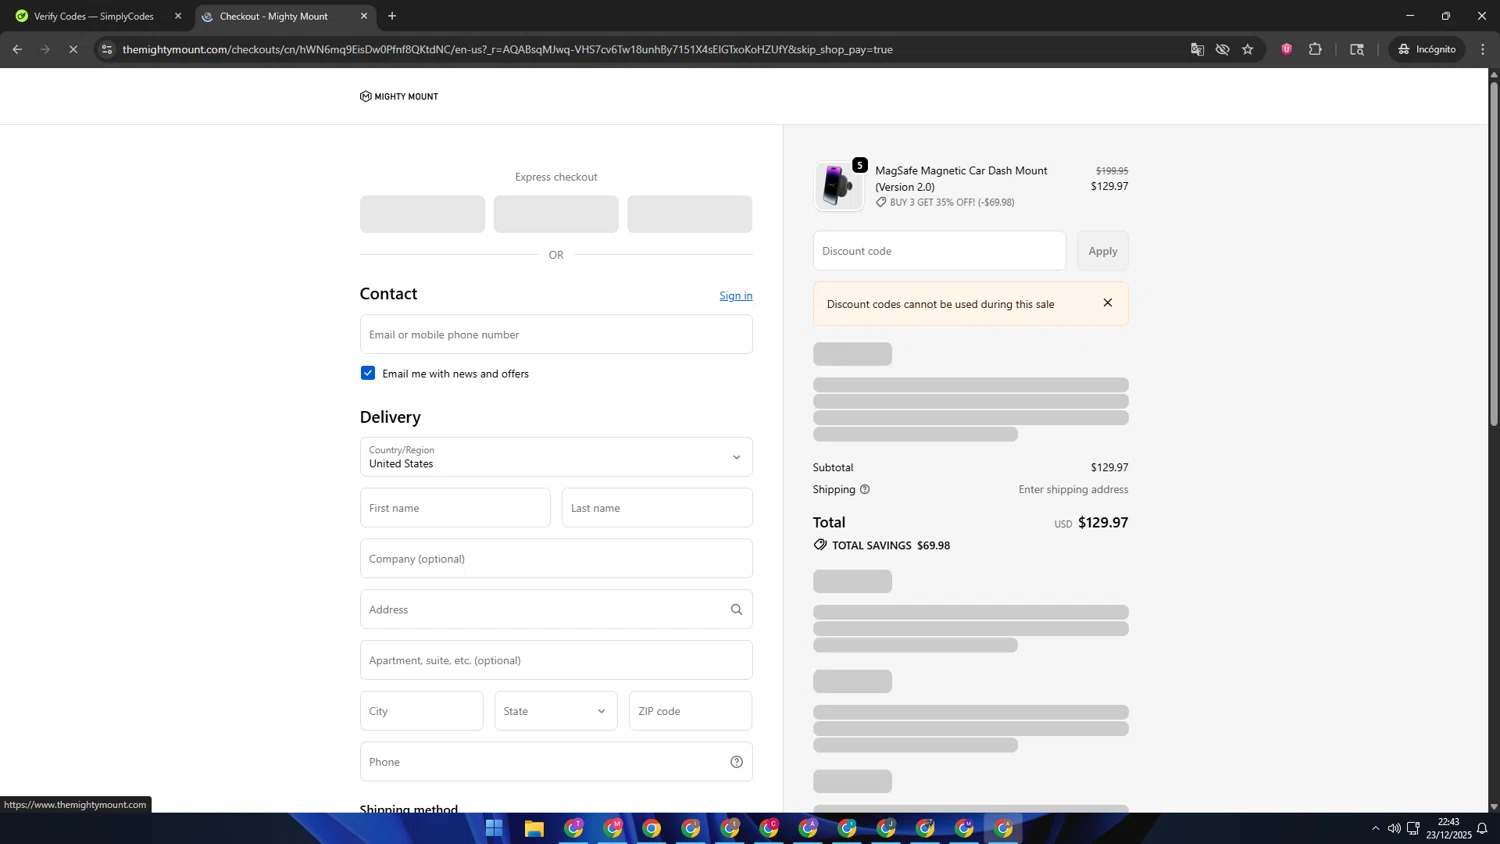Click the tab search icon in toolbar
Screen dimensions: 1500x844
pyautogui.click(x=1357, y=49)
